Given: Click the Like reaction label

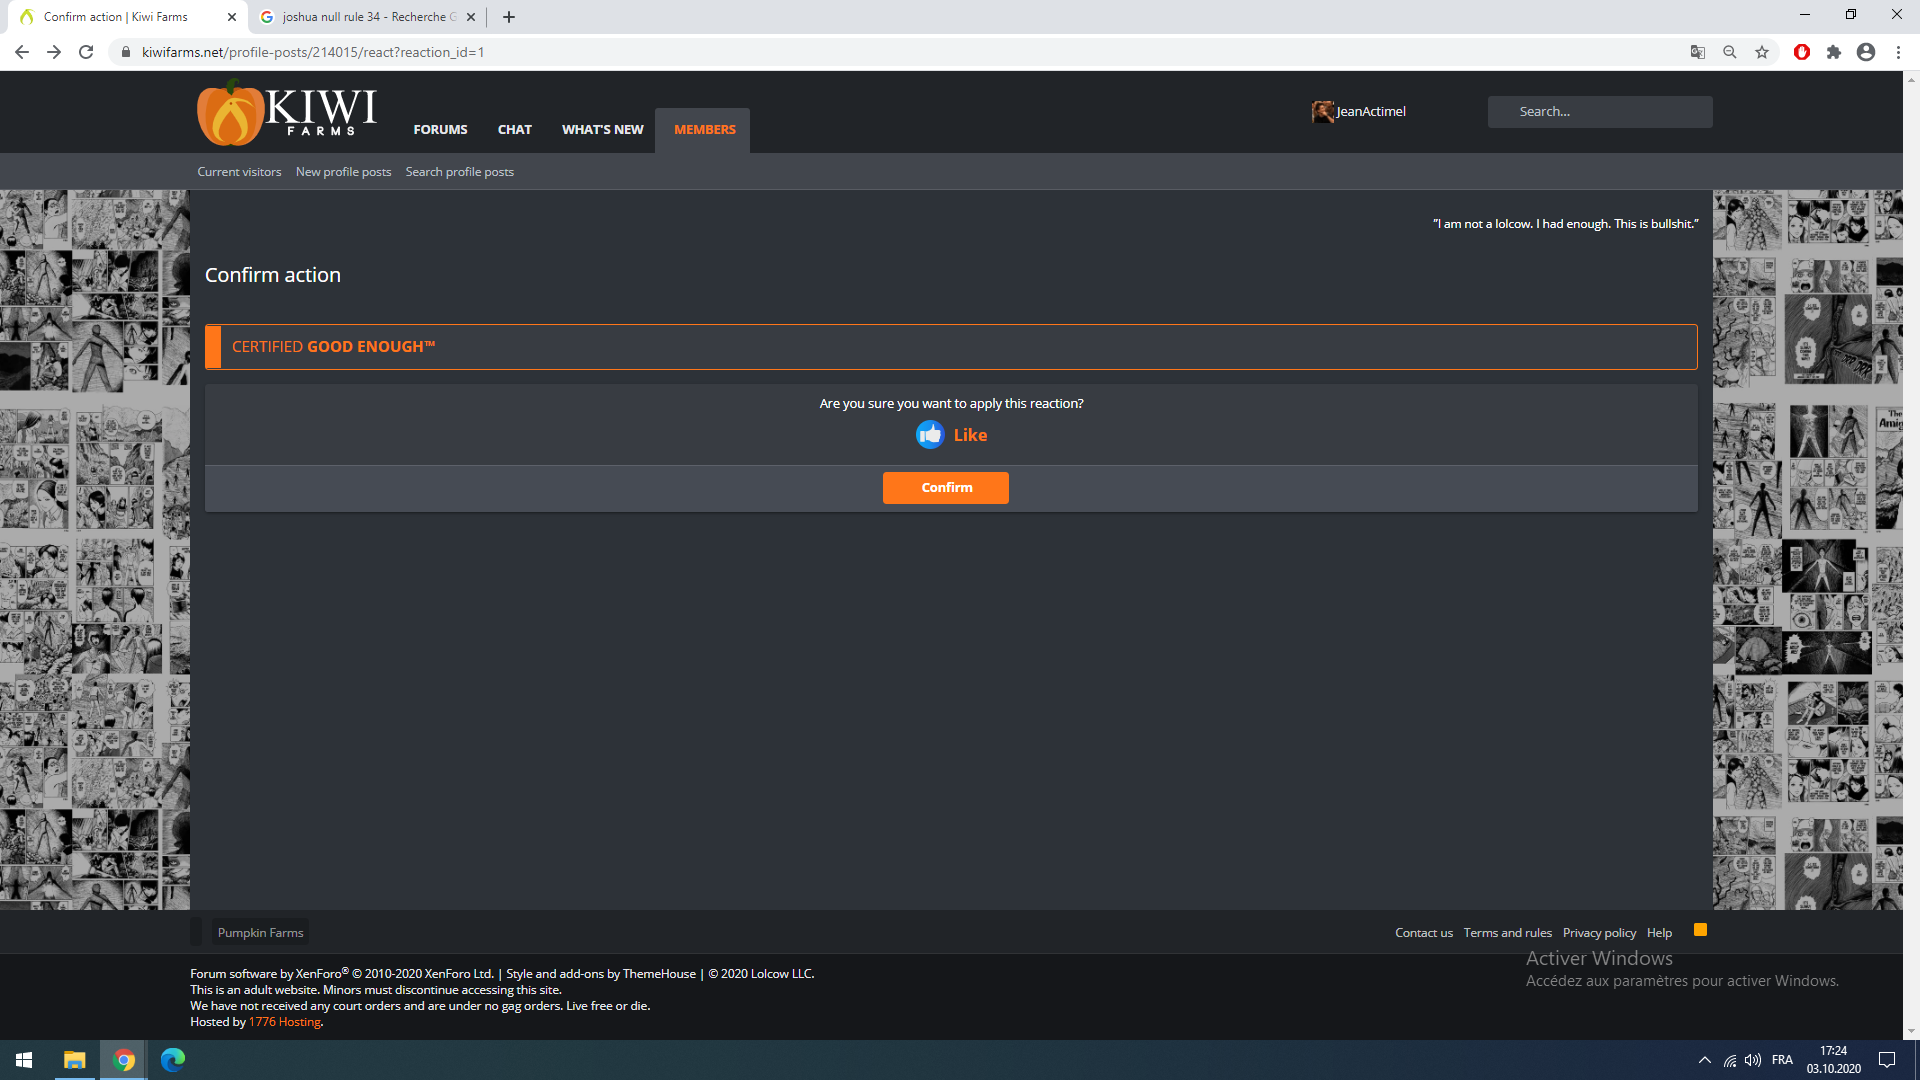Looking at the screenshot, I should click(x=970, y=435).
